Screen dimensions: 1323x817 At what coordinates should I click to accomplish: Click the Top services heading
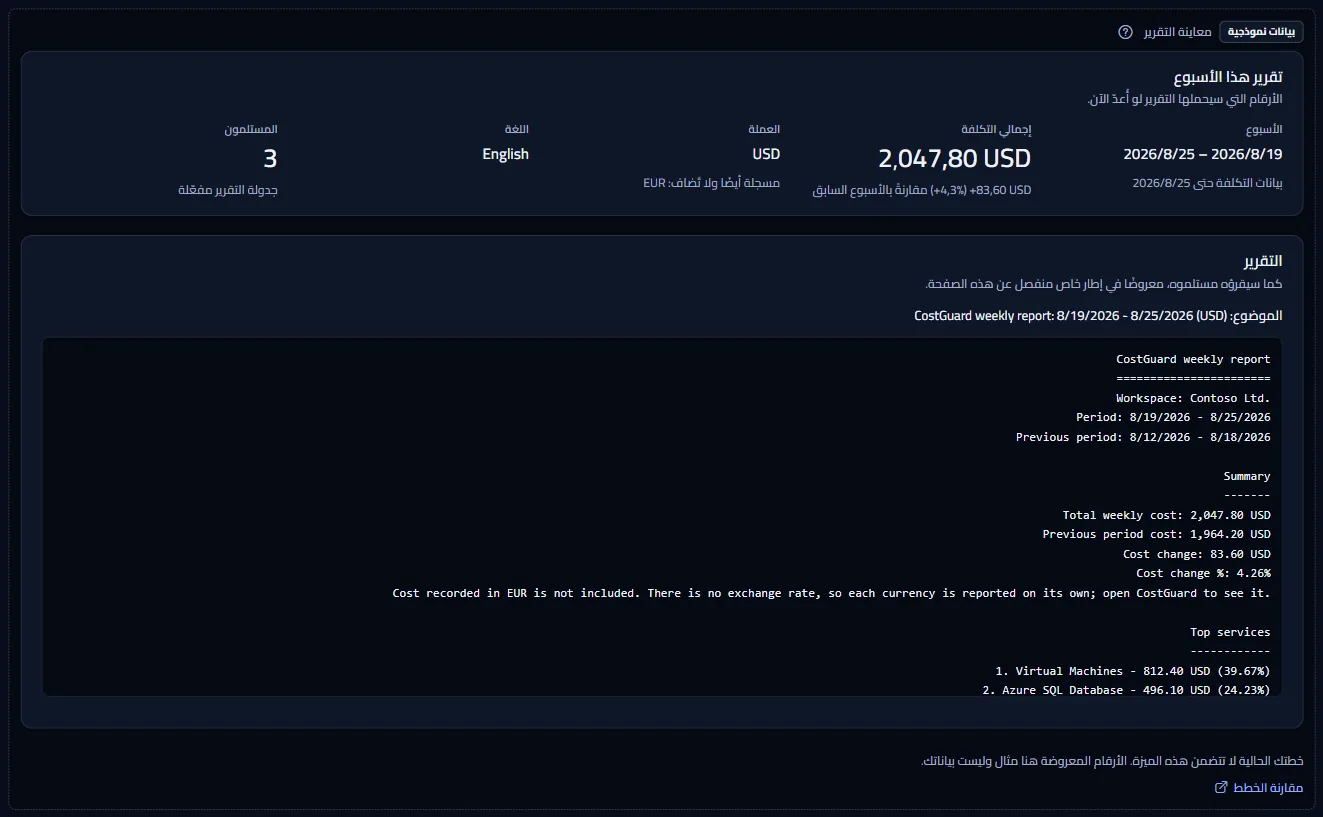tap(1230, 632)
